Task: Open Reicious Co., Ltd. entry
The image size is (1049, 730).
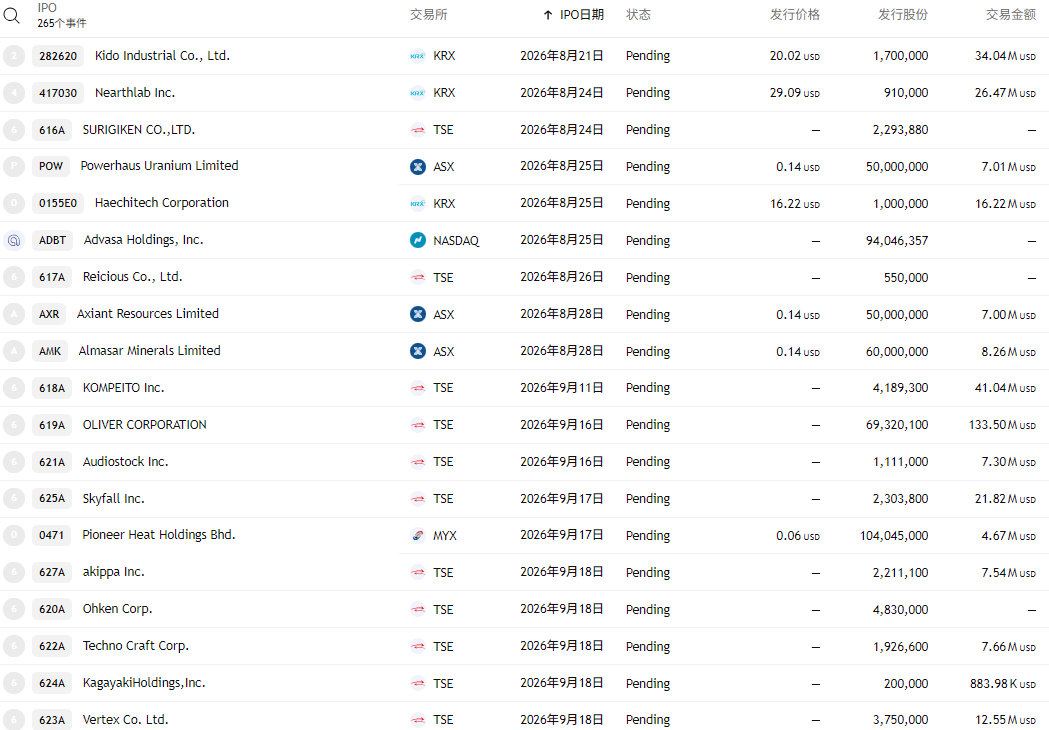Action: (132, 276)
